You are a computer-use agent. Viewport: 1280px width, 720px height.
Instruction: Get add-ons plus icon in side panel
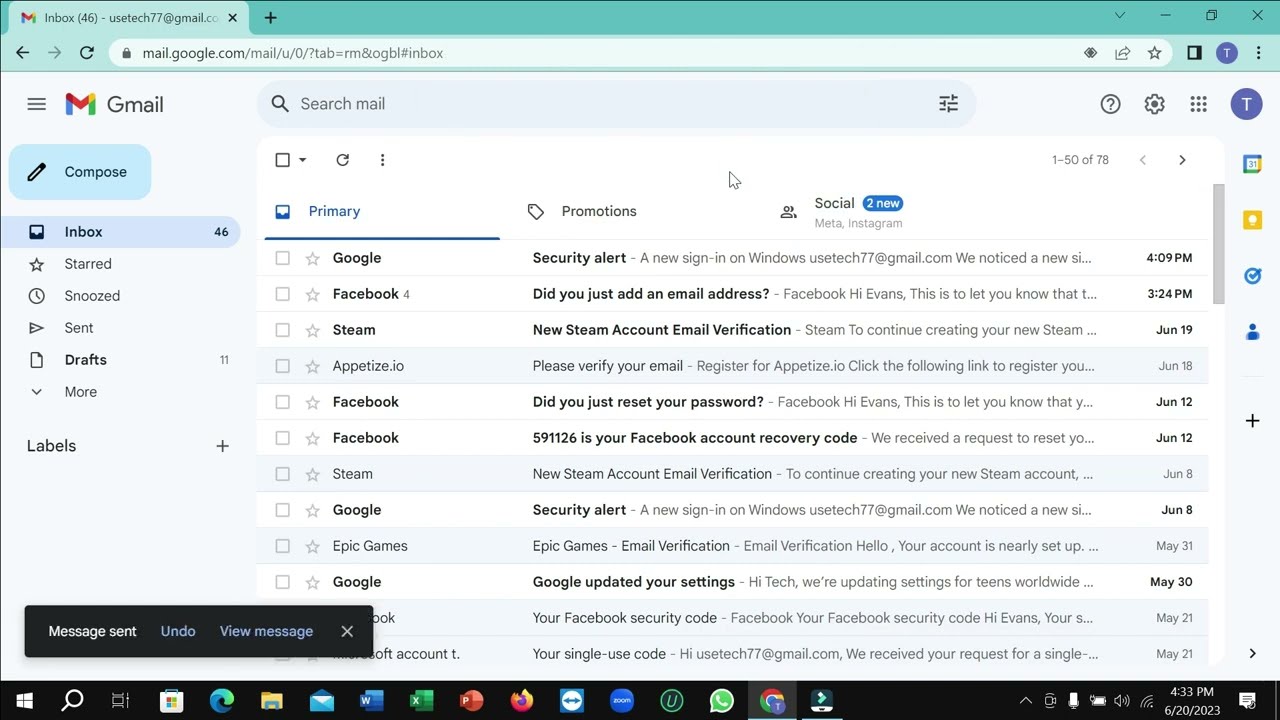coord(1252,421)
